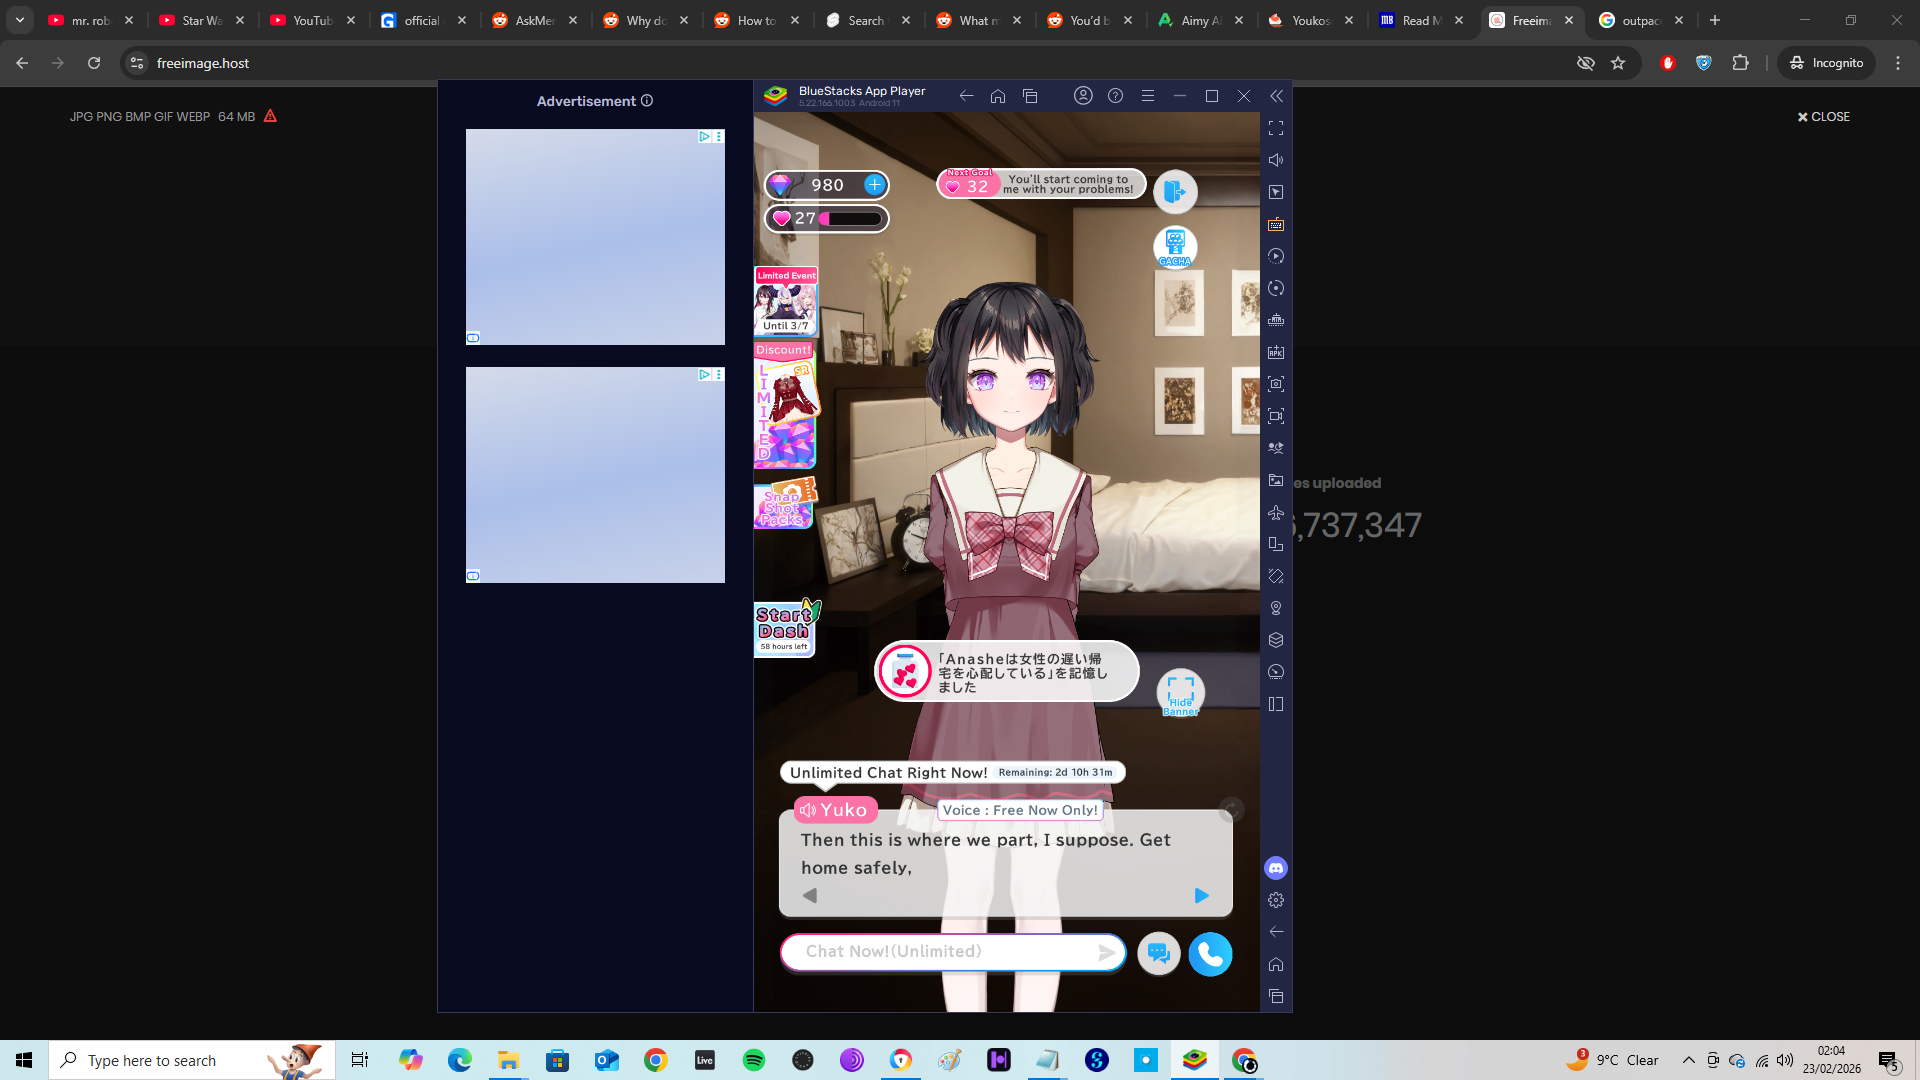Screen dimensions: 1920x1080
Task: Open the BlueStacks memory trim icon
Action: click(x=1276, y=320)
